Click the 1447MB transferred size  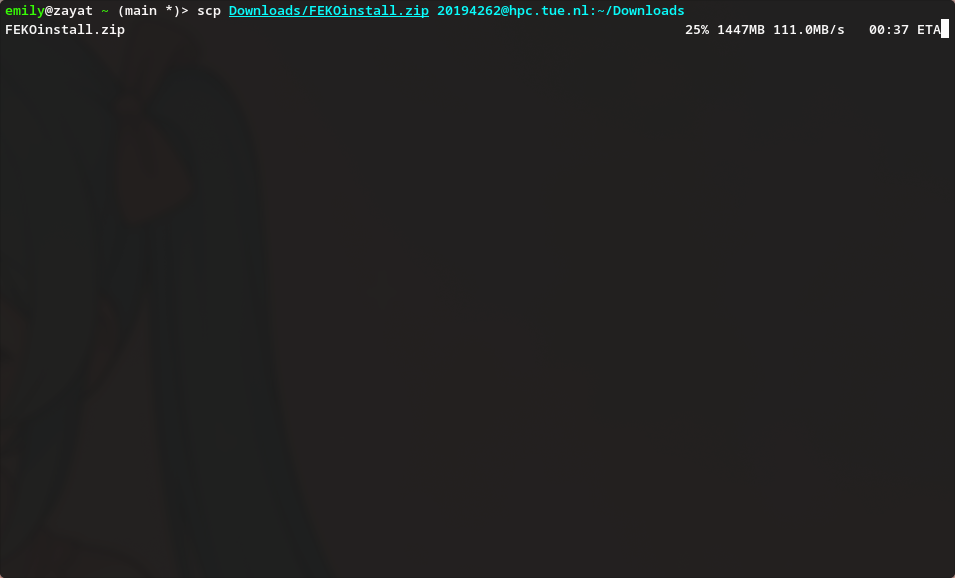[741, 30]
